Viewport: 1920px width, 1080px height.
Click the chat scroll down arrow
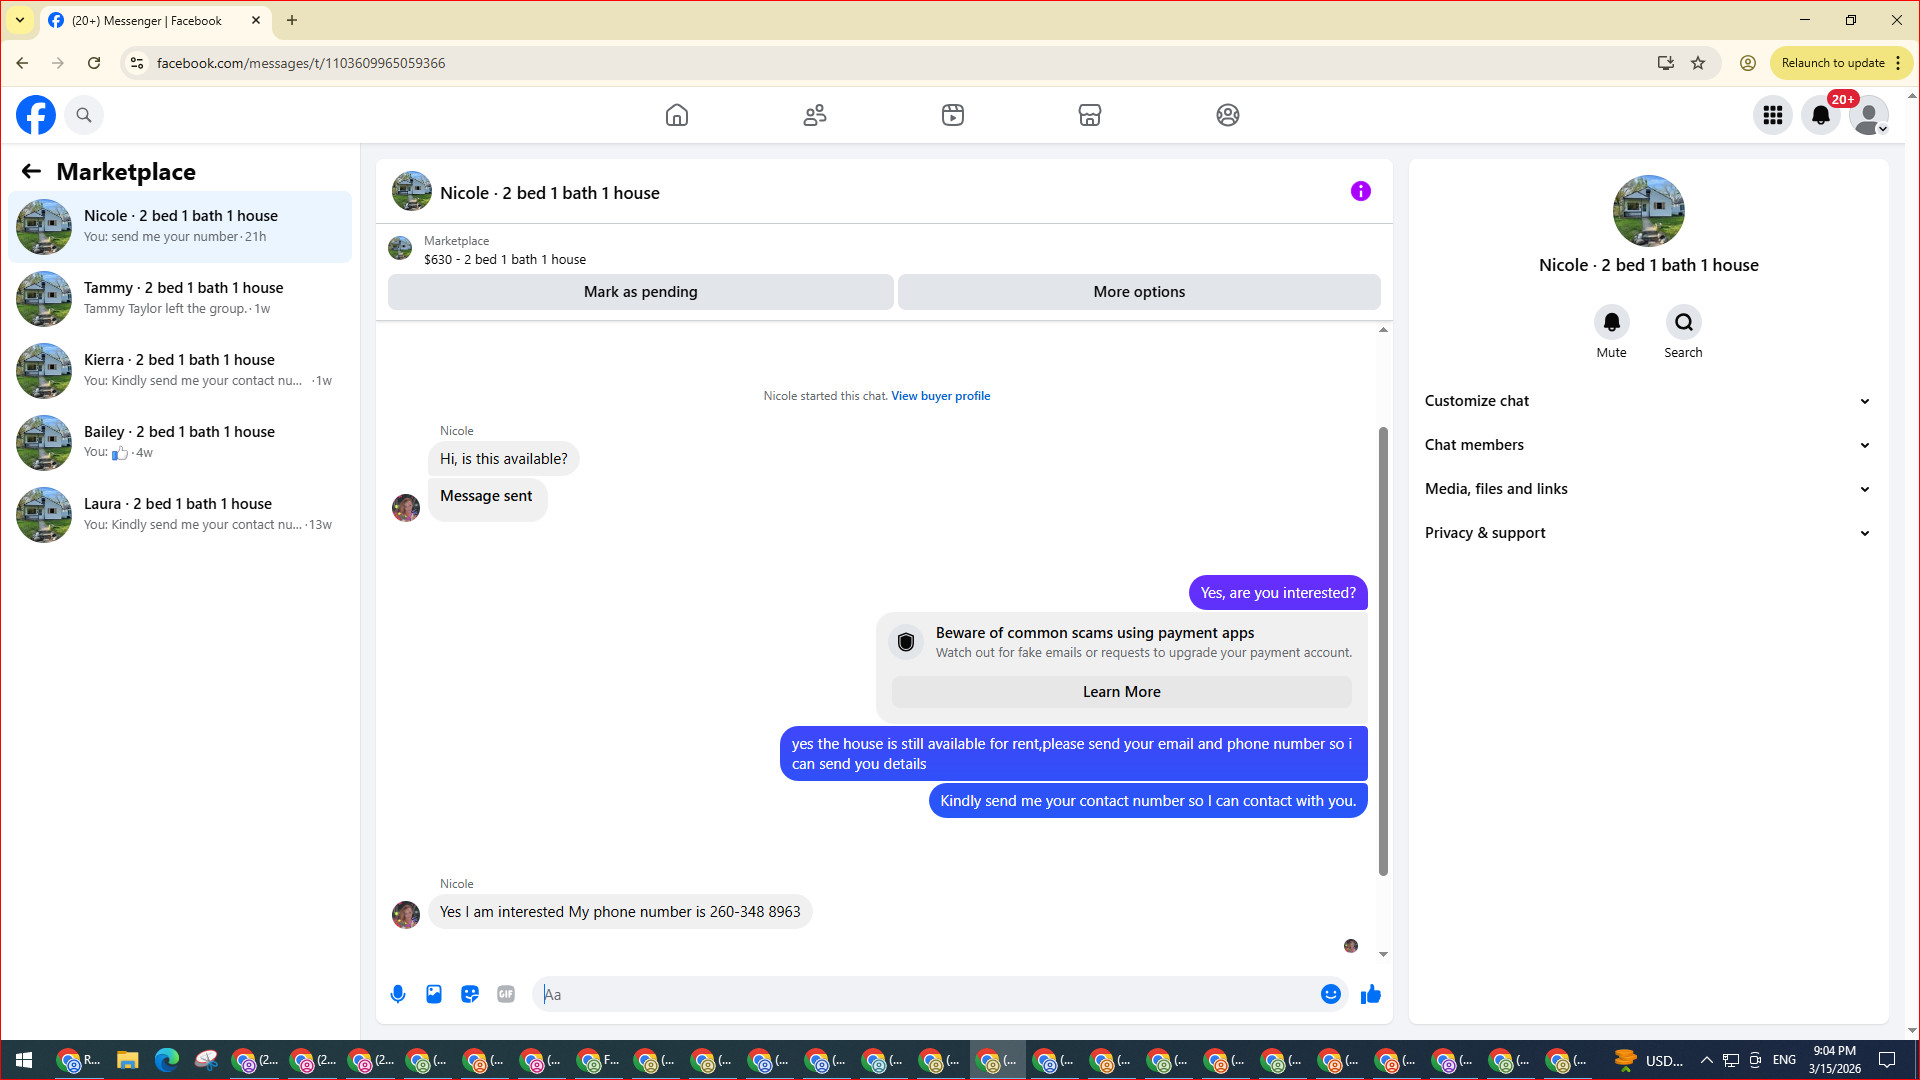[x=1383, y=955]
